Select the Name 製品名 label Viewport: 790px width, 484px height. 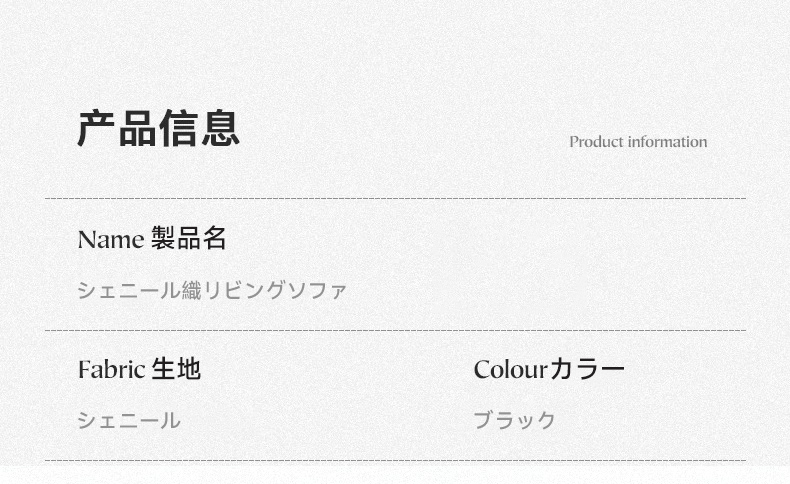pyautogui.click(x=152, y=238)
